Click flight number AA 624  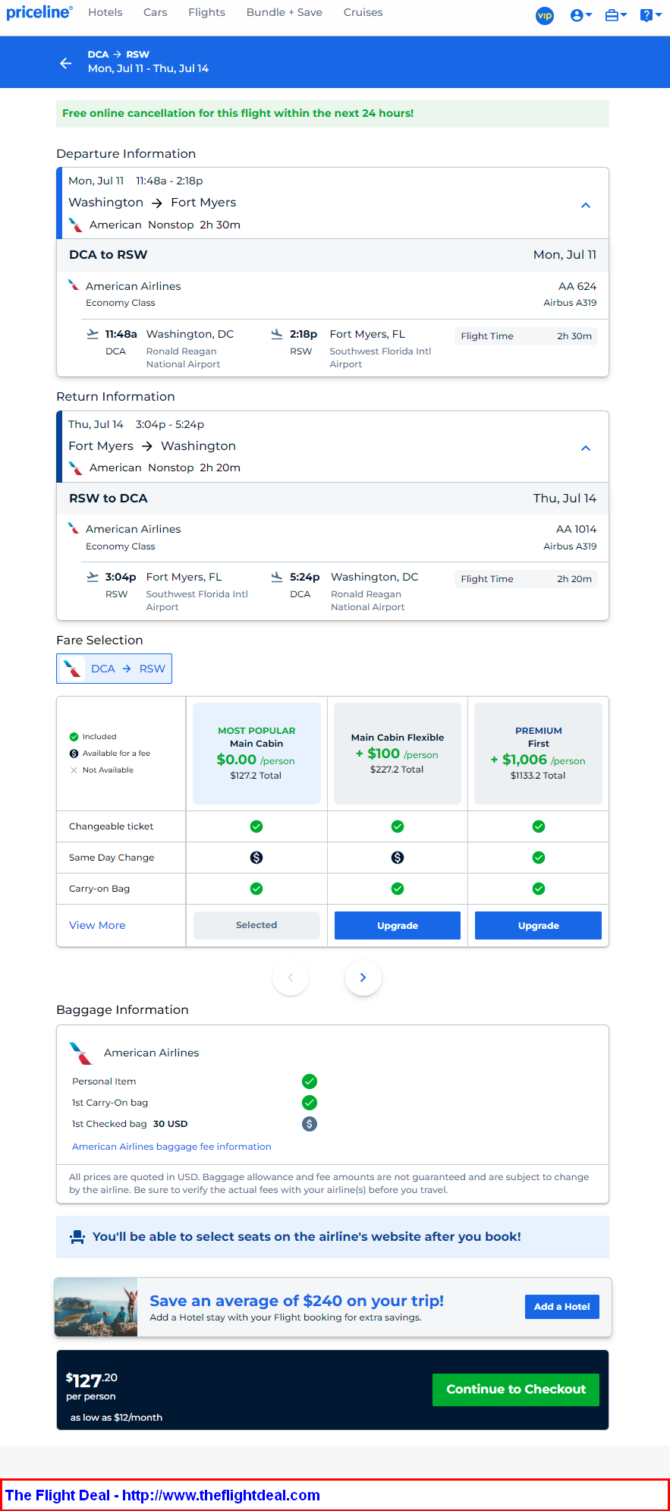(x=577, y=286)
